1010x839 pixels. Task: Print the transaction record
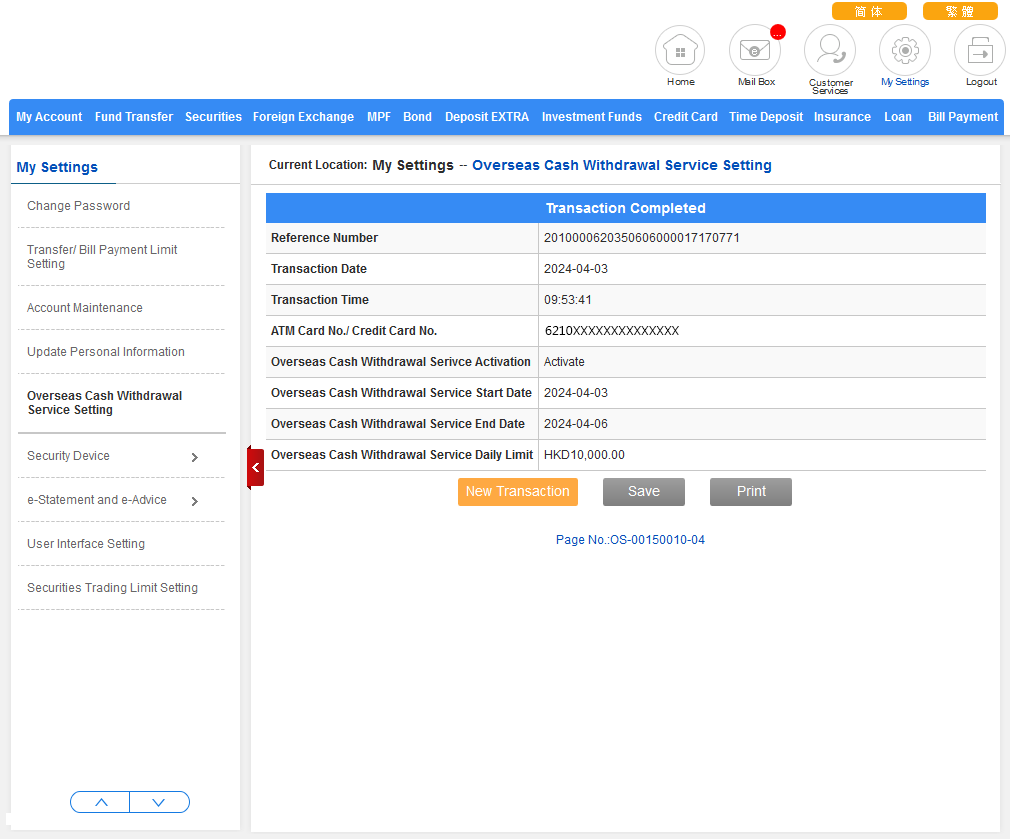tap(750, 492)
